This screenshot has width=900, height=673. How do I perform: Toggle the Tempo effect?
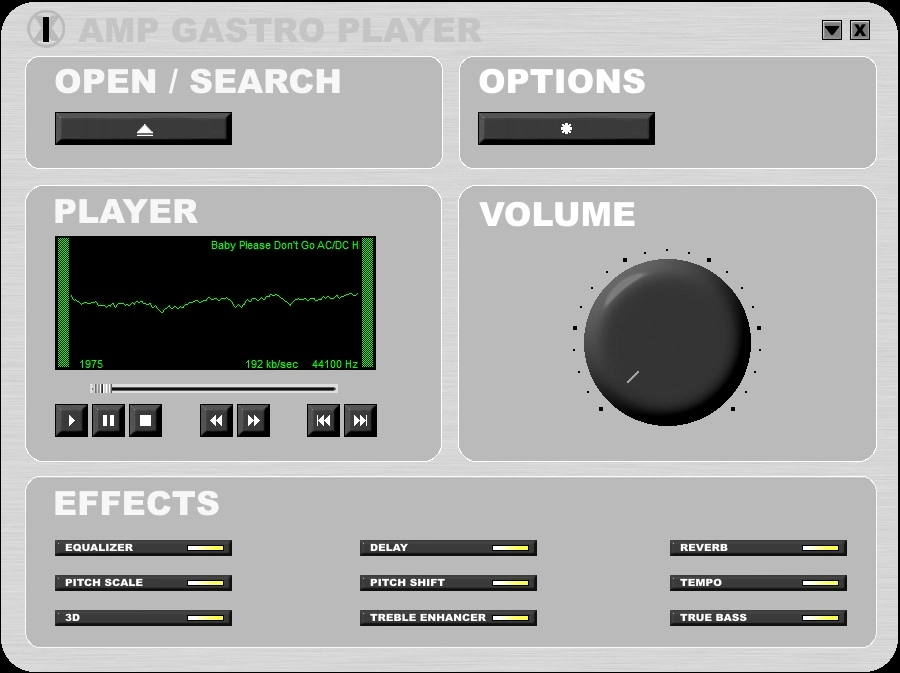[758, 583]
